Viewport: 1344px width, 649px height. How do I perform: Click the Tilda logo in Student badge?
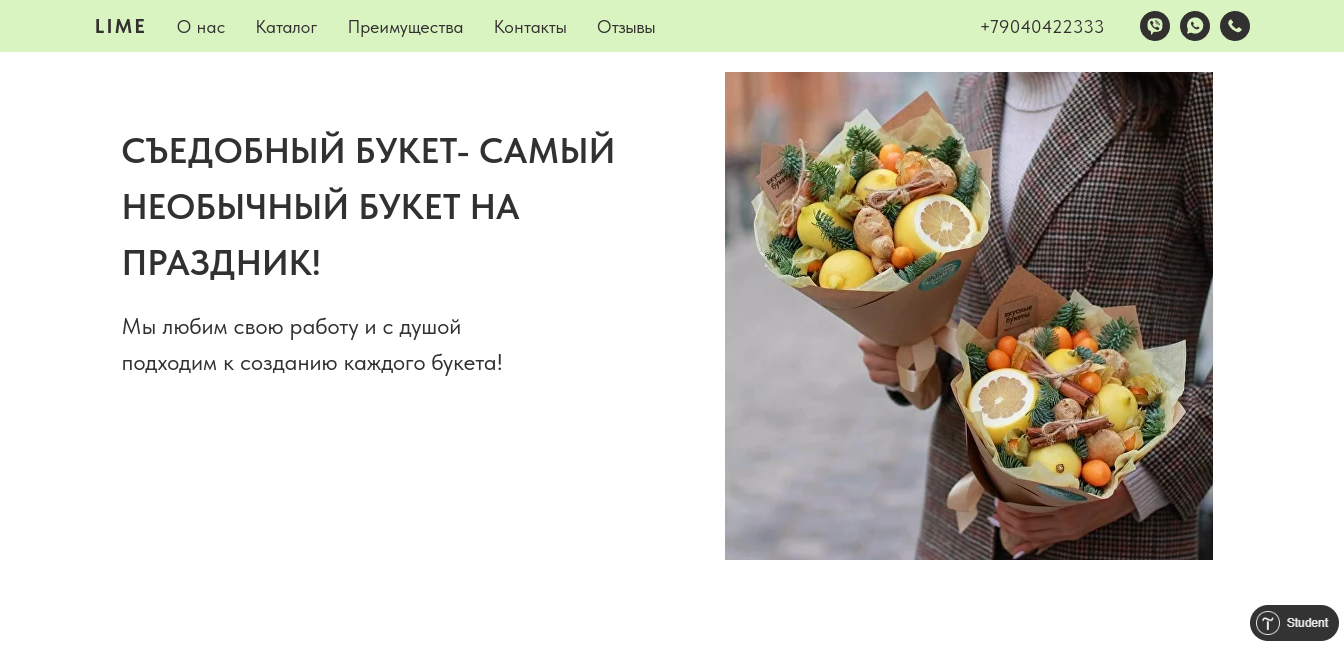tap(1268, 623)
